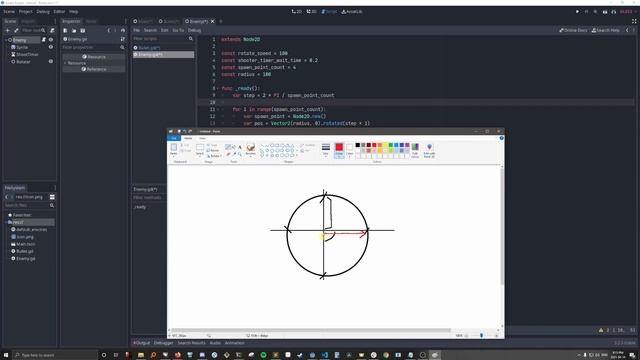640x360 pixels.
Task: Pick black from the Paint color palette
Action: (x=358, y=145)
